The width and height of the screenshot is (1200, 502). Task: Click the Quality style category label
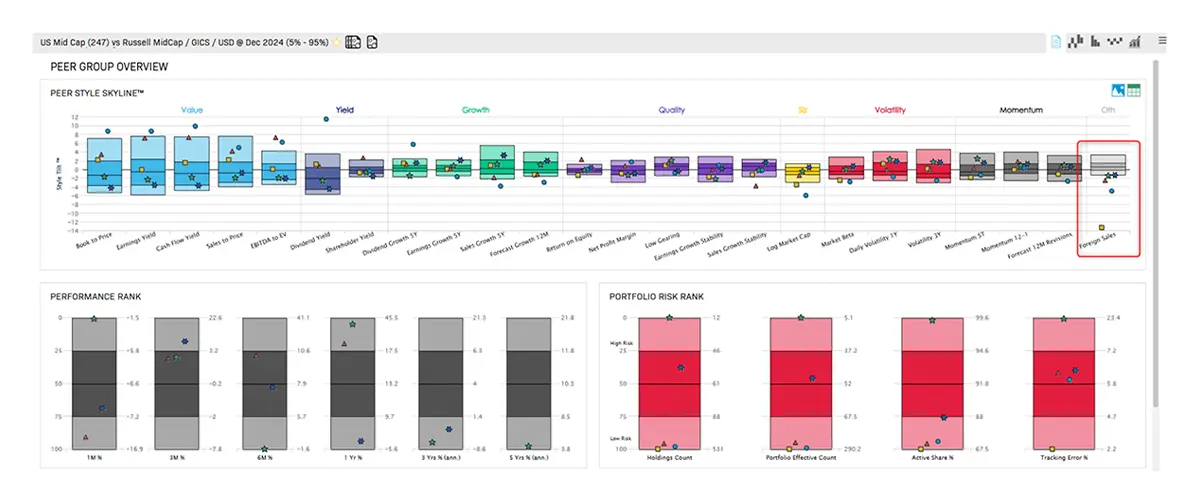(672, 110)
